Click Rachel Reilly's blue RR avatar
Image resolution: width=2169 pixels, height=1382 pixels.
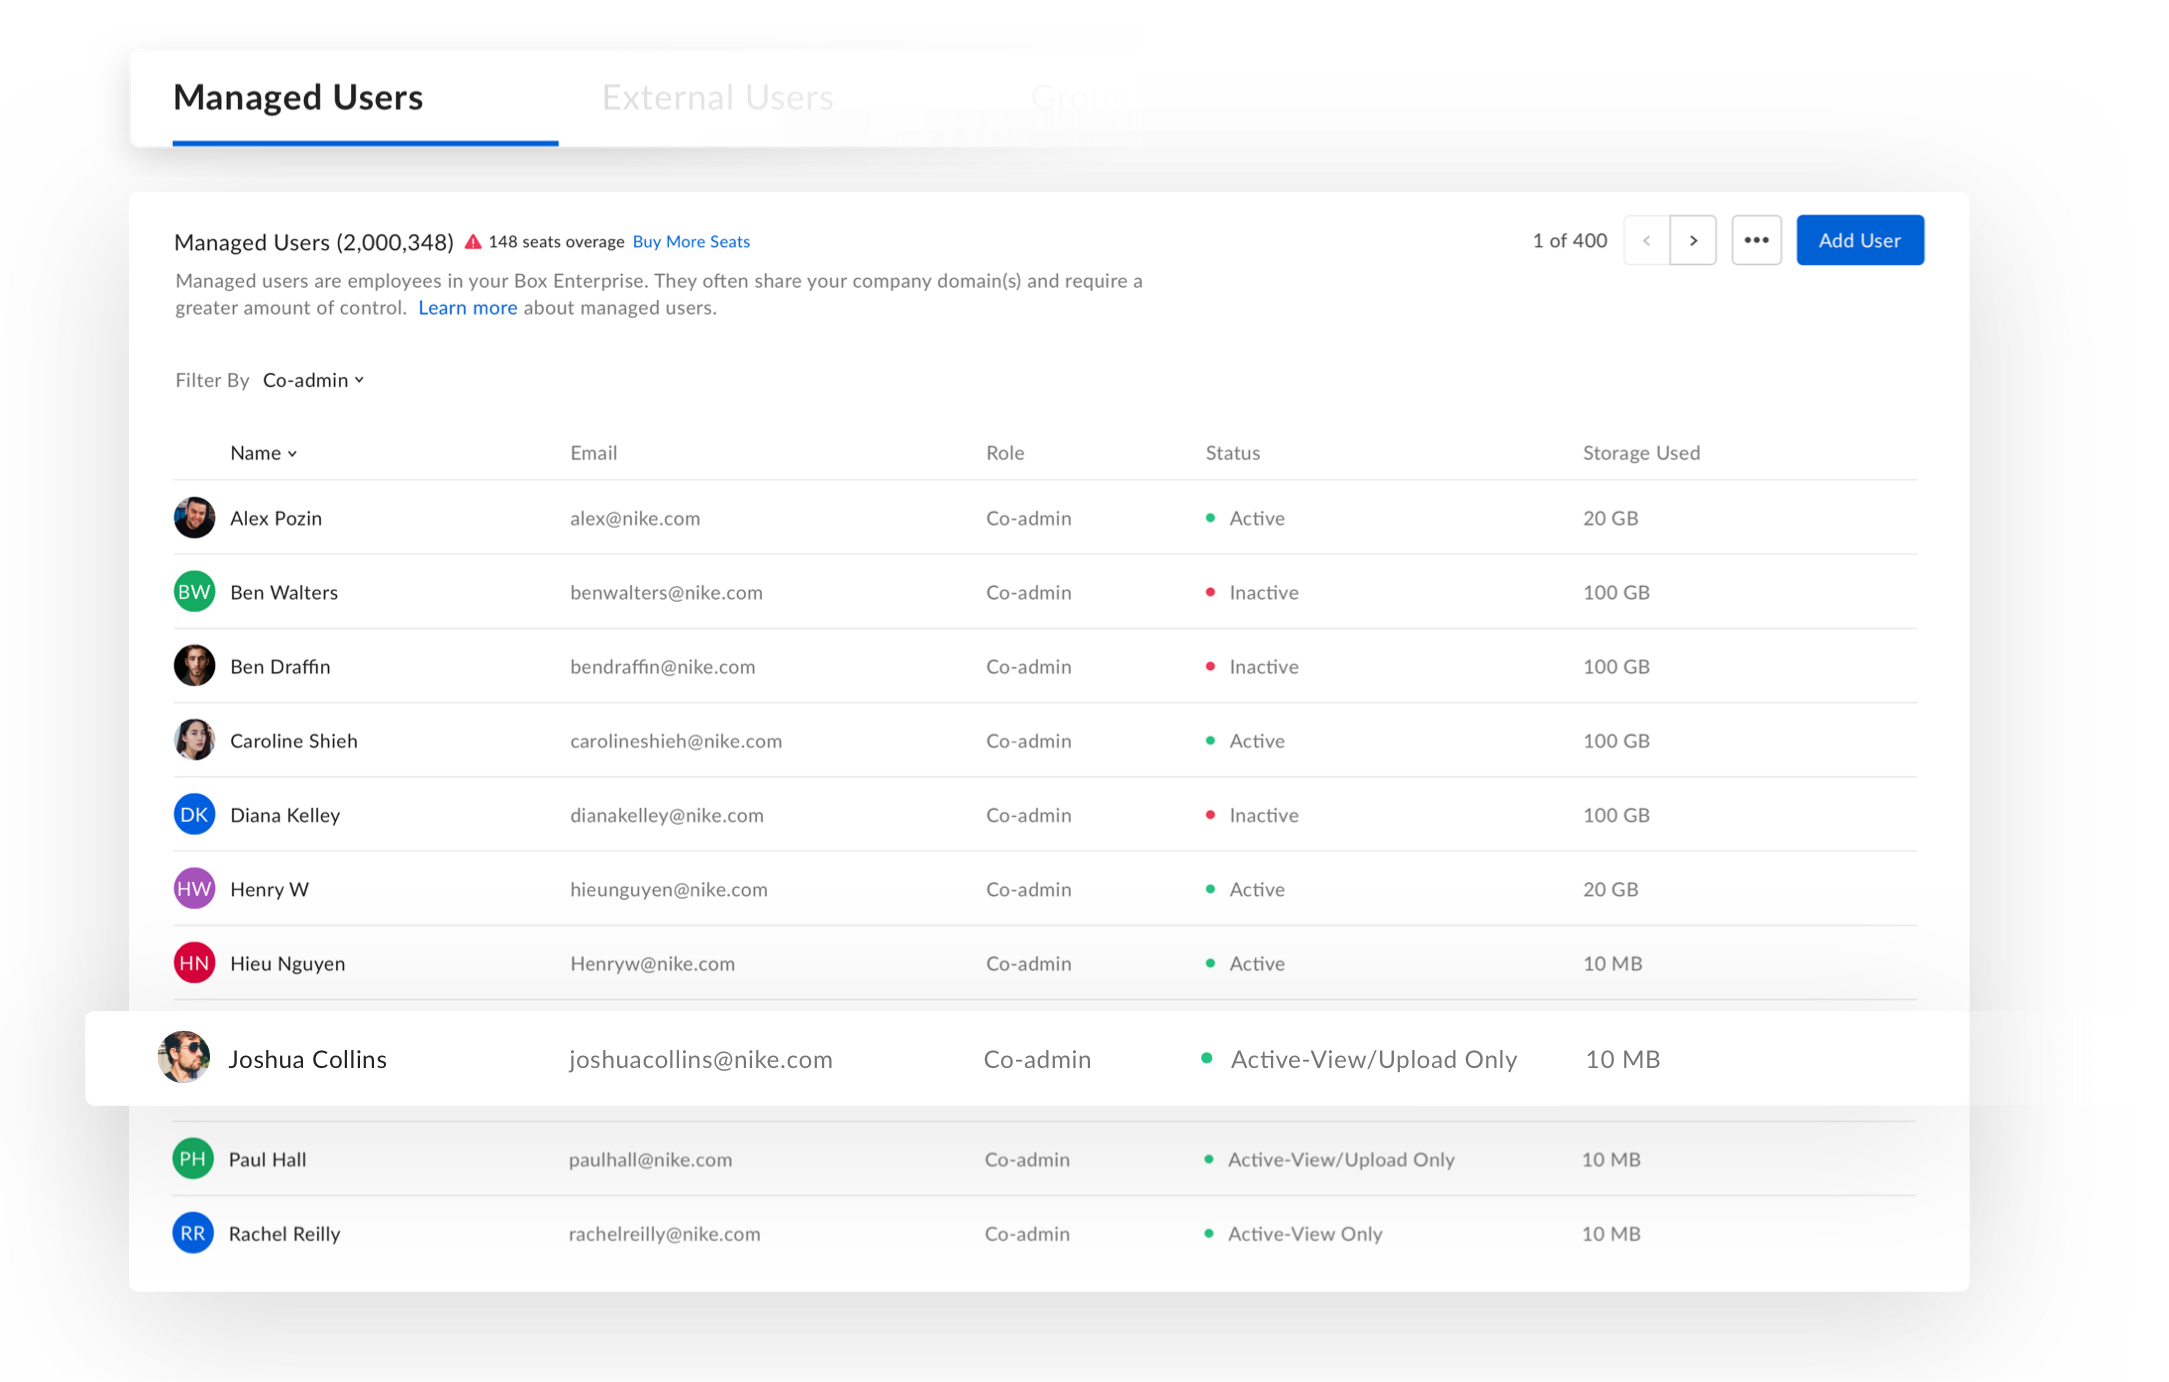point(193,1233)
